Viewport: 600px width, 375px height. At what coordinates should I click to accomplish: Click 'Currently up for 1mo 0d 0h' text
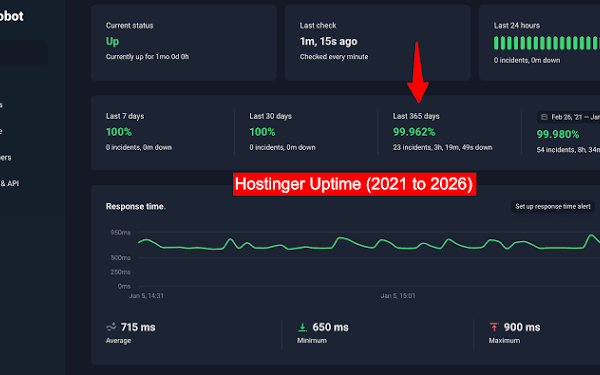[147, 57]
